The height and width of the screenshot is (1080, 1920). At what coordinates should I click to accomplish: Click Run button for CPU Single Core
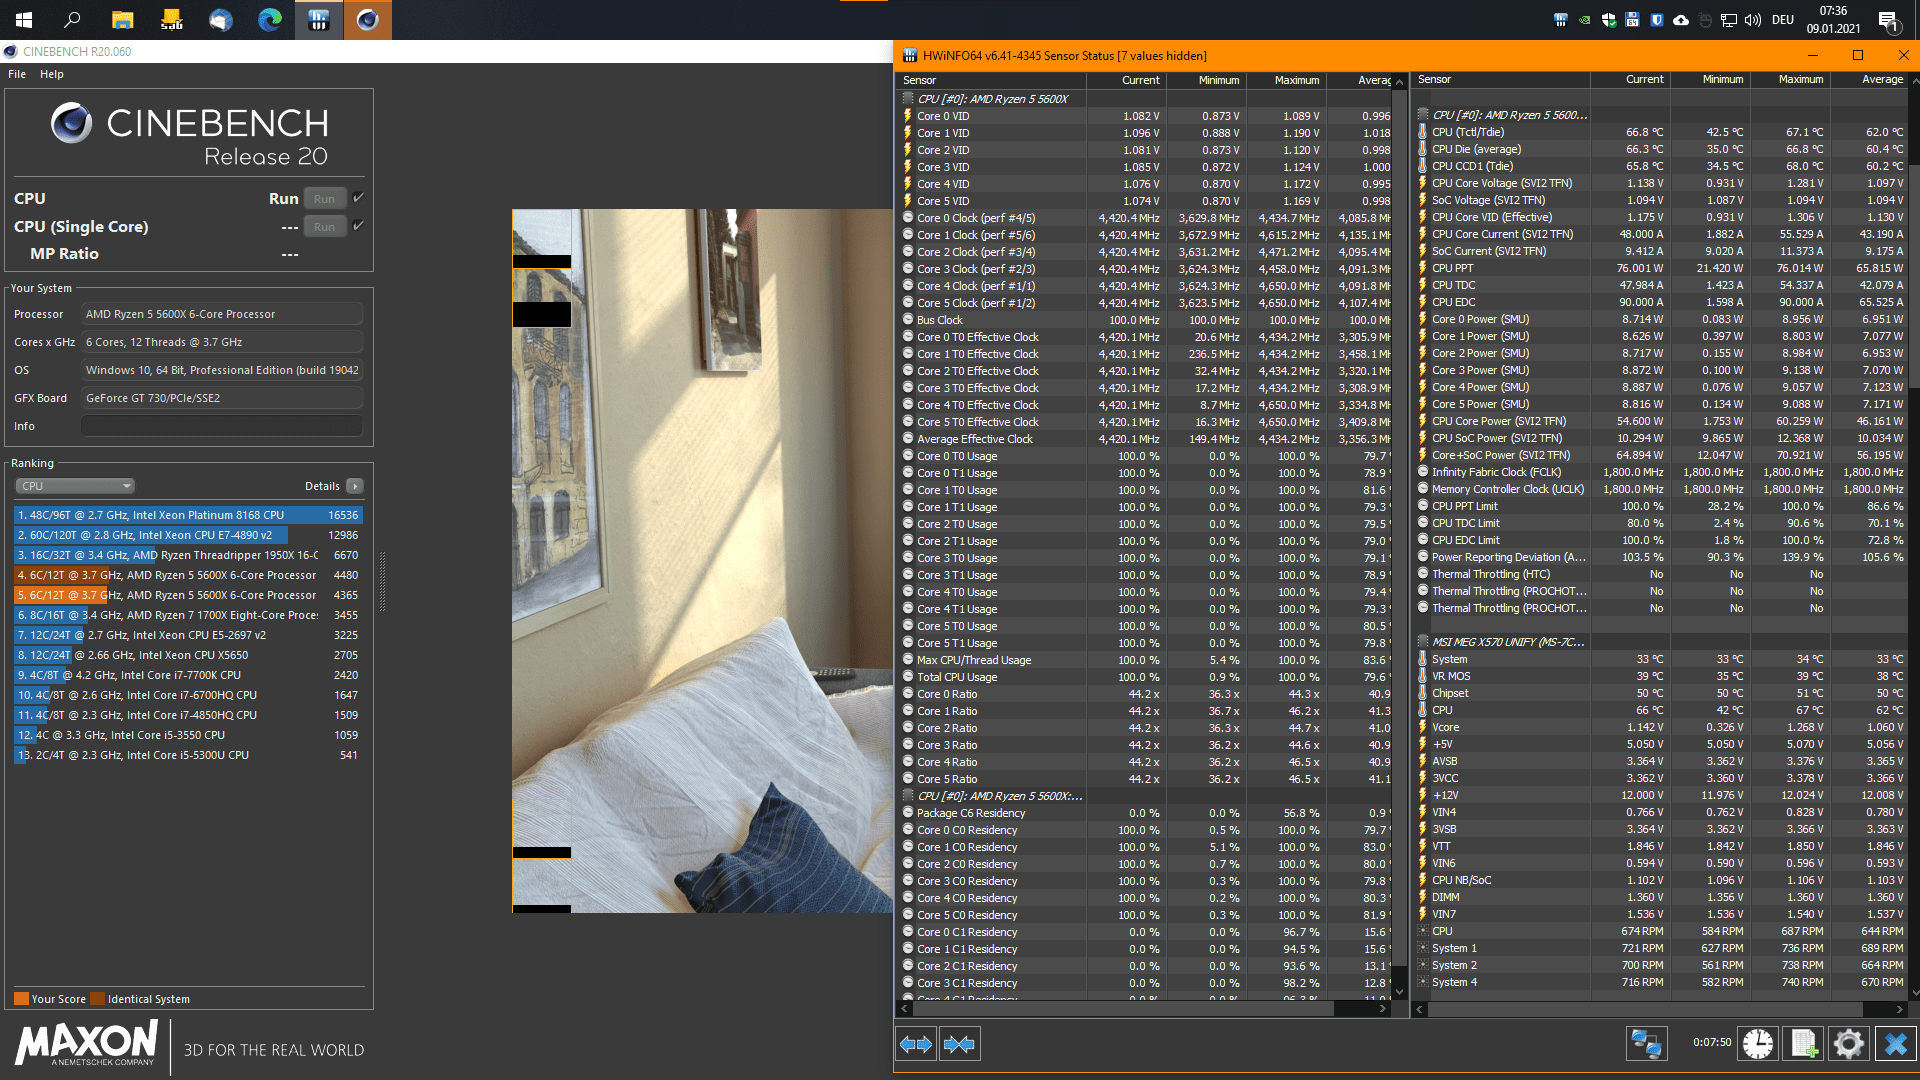pyautogui.click(x=324, y=227)
